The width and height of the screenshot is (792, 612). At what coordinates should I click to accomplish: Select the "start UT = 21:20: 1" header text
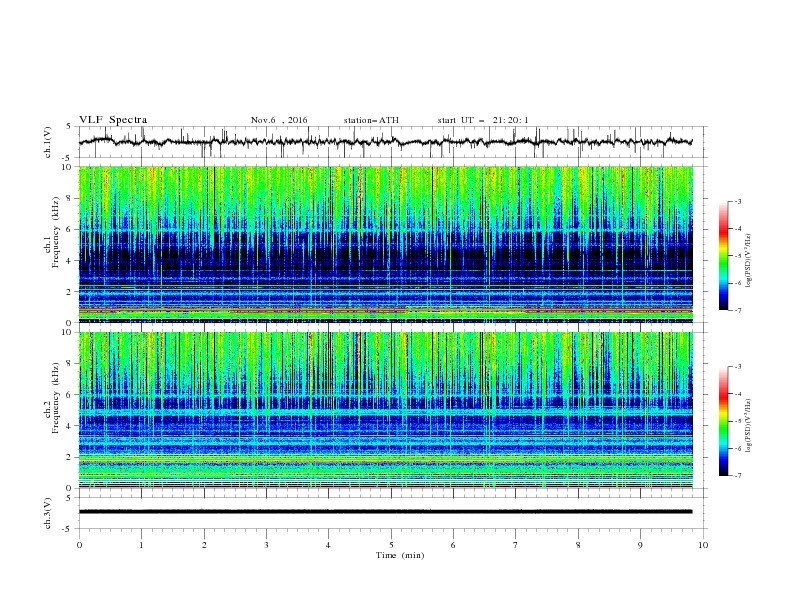[483, 120]
